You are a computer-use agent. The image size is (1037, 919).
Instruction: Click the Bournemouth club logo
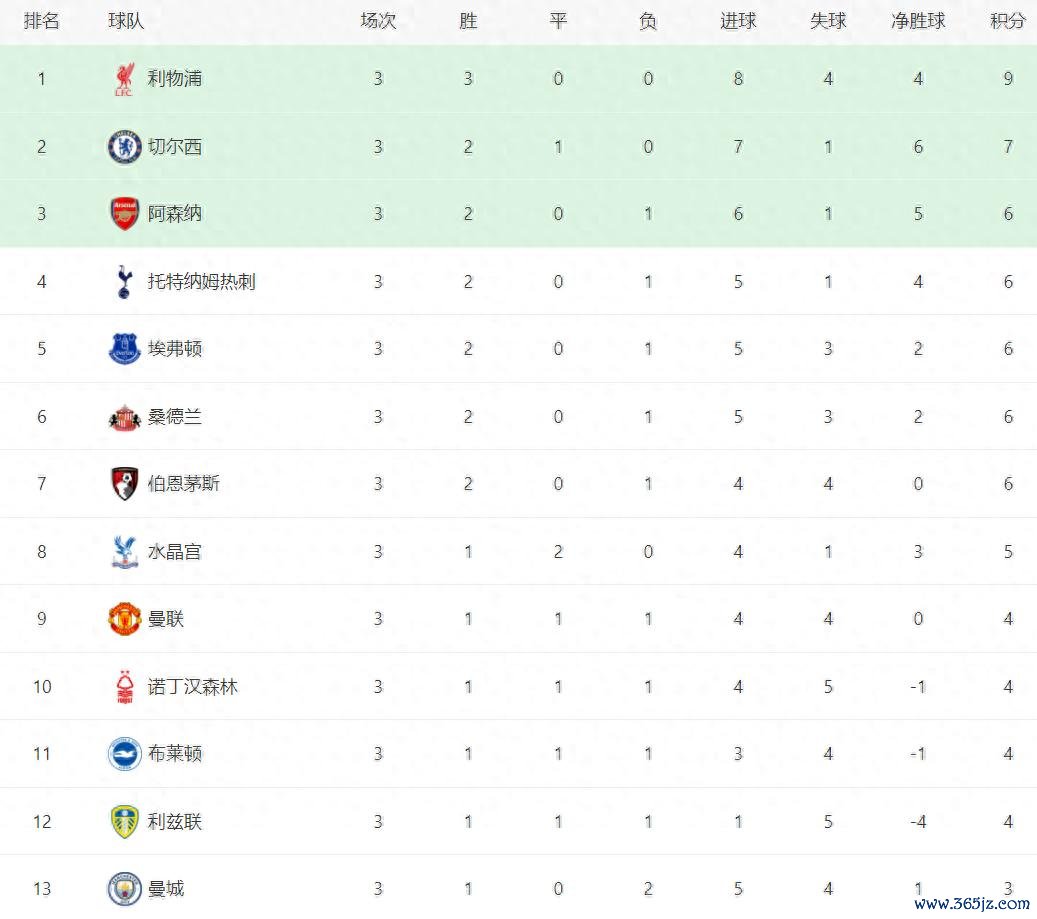(124, 484)
